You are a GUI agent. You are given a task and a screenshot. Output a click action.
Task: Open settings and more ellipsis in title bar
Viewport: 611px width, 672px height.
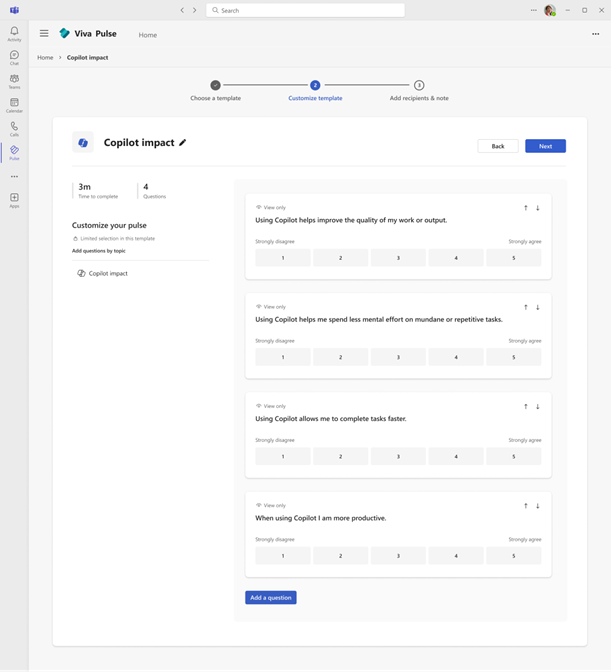click(x=533, y=10)
